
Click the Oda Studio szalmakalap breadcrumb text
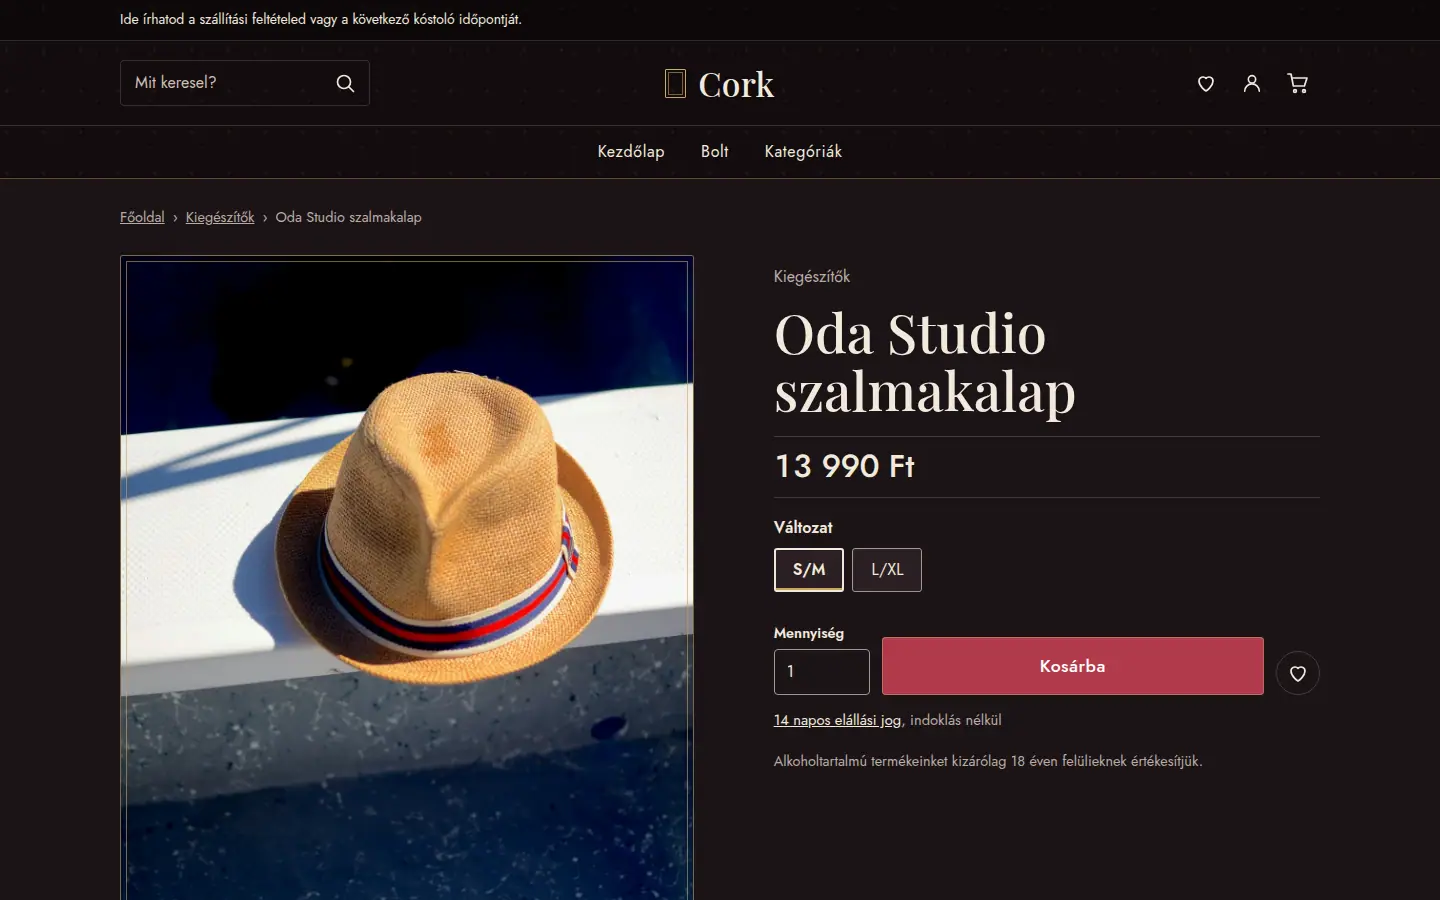tap(348, 217)
